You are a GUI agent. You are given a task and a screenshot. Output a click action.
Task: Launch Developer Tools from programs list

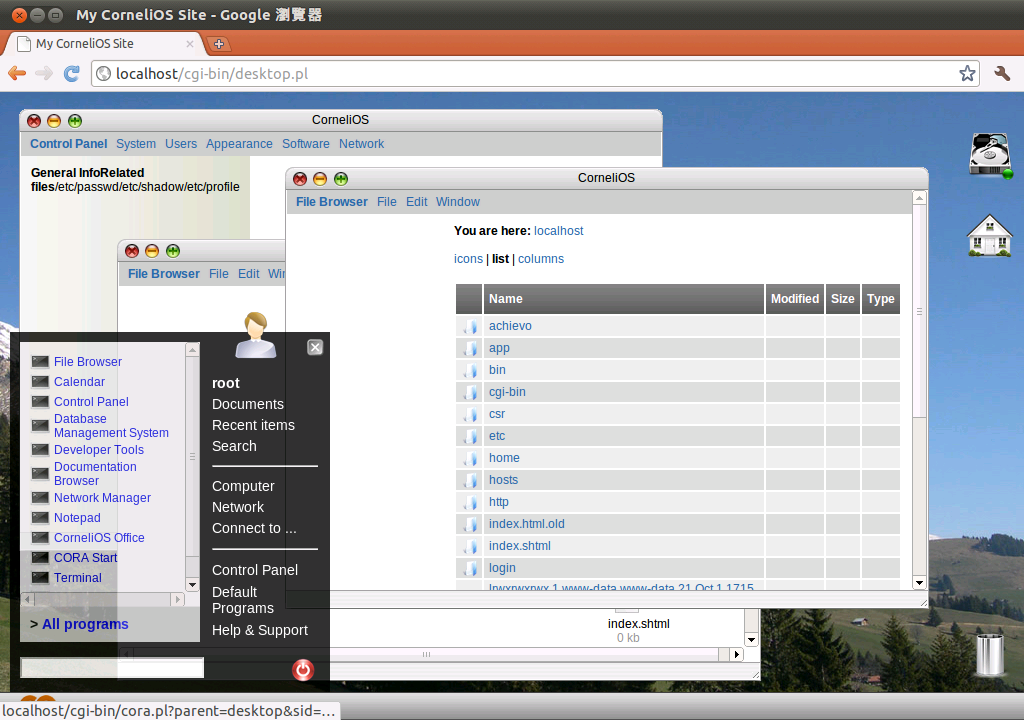point(99,450)
